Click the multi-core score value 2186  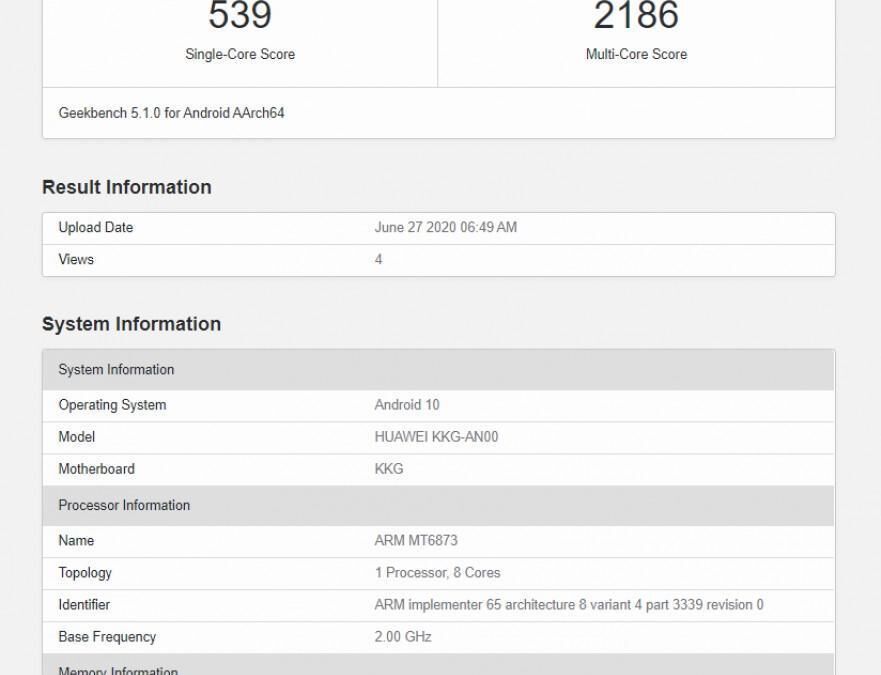pyautogui.click(x=636, y=15)
